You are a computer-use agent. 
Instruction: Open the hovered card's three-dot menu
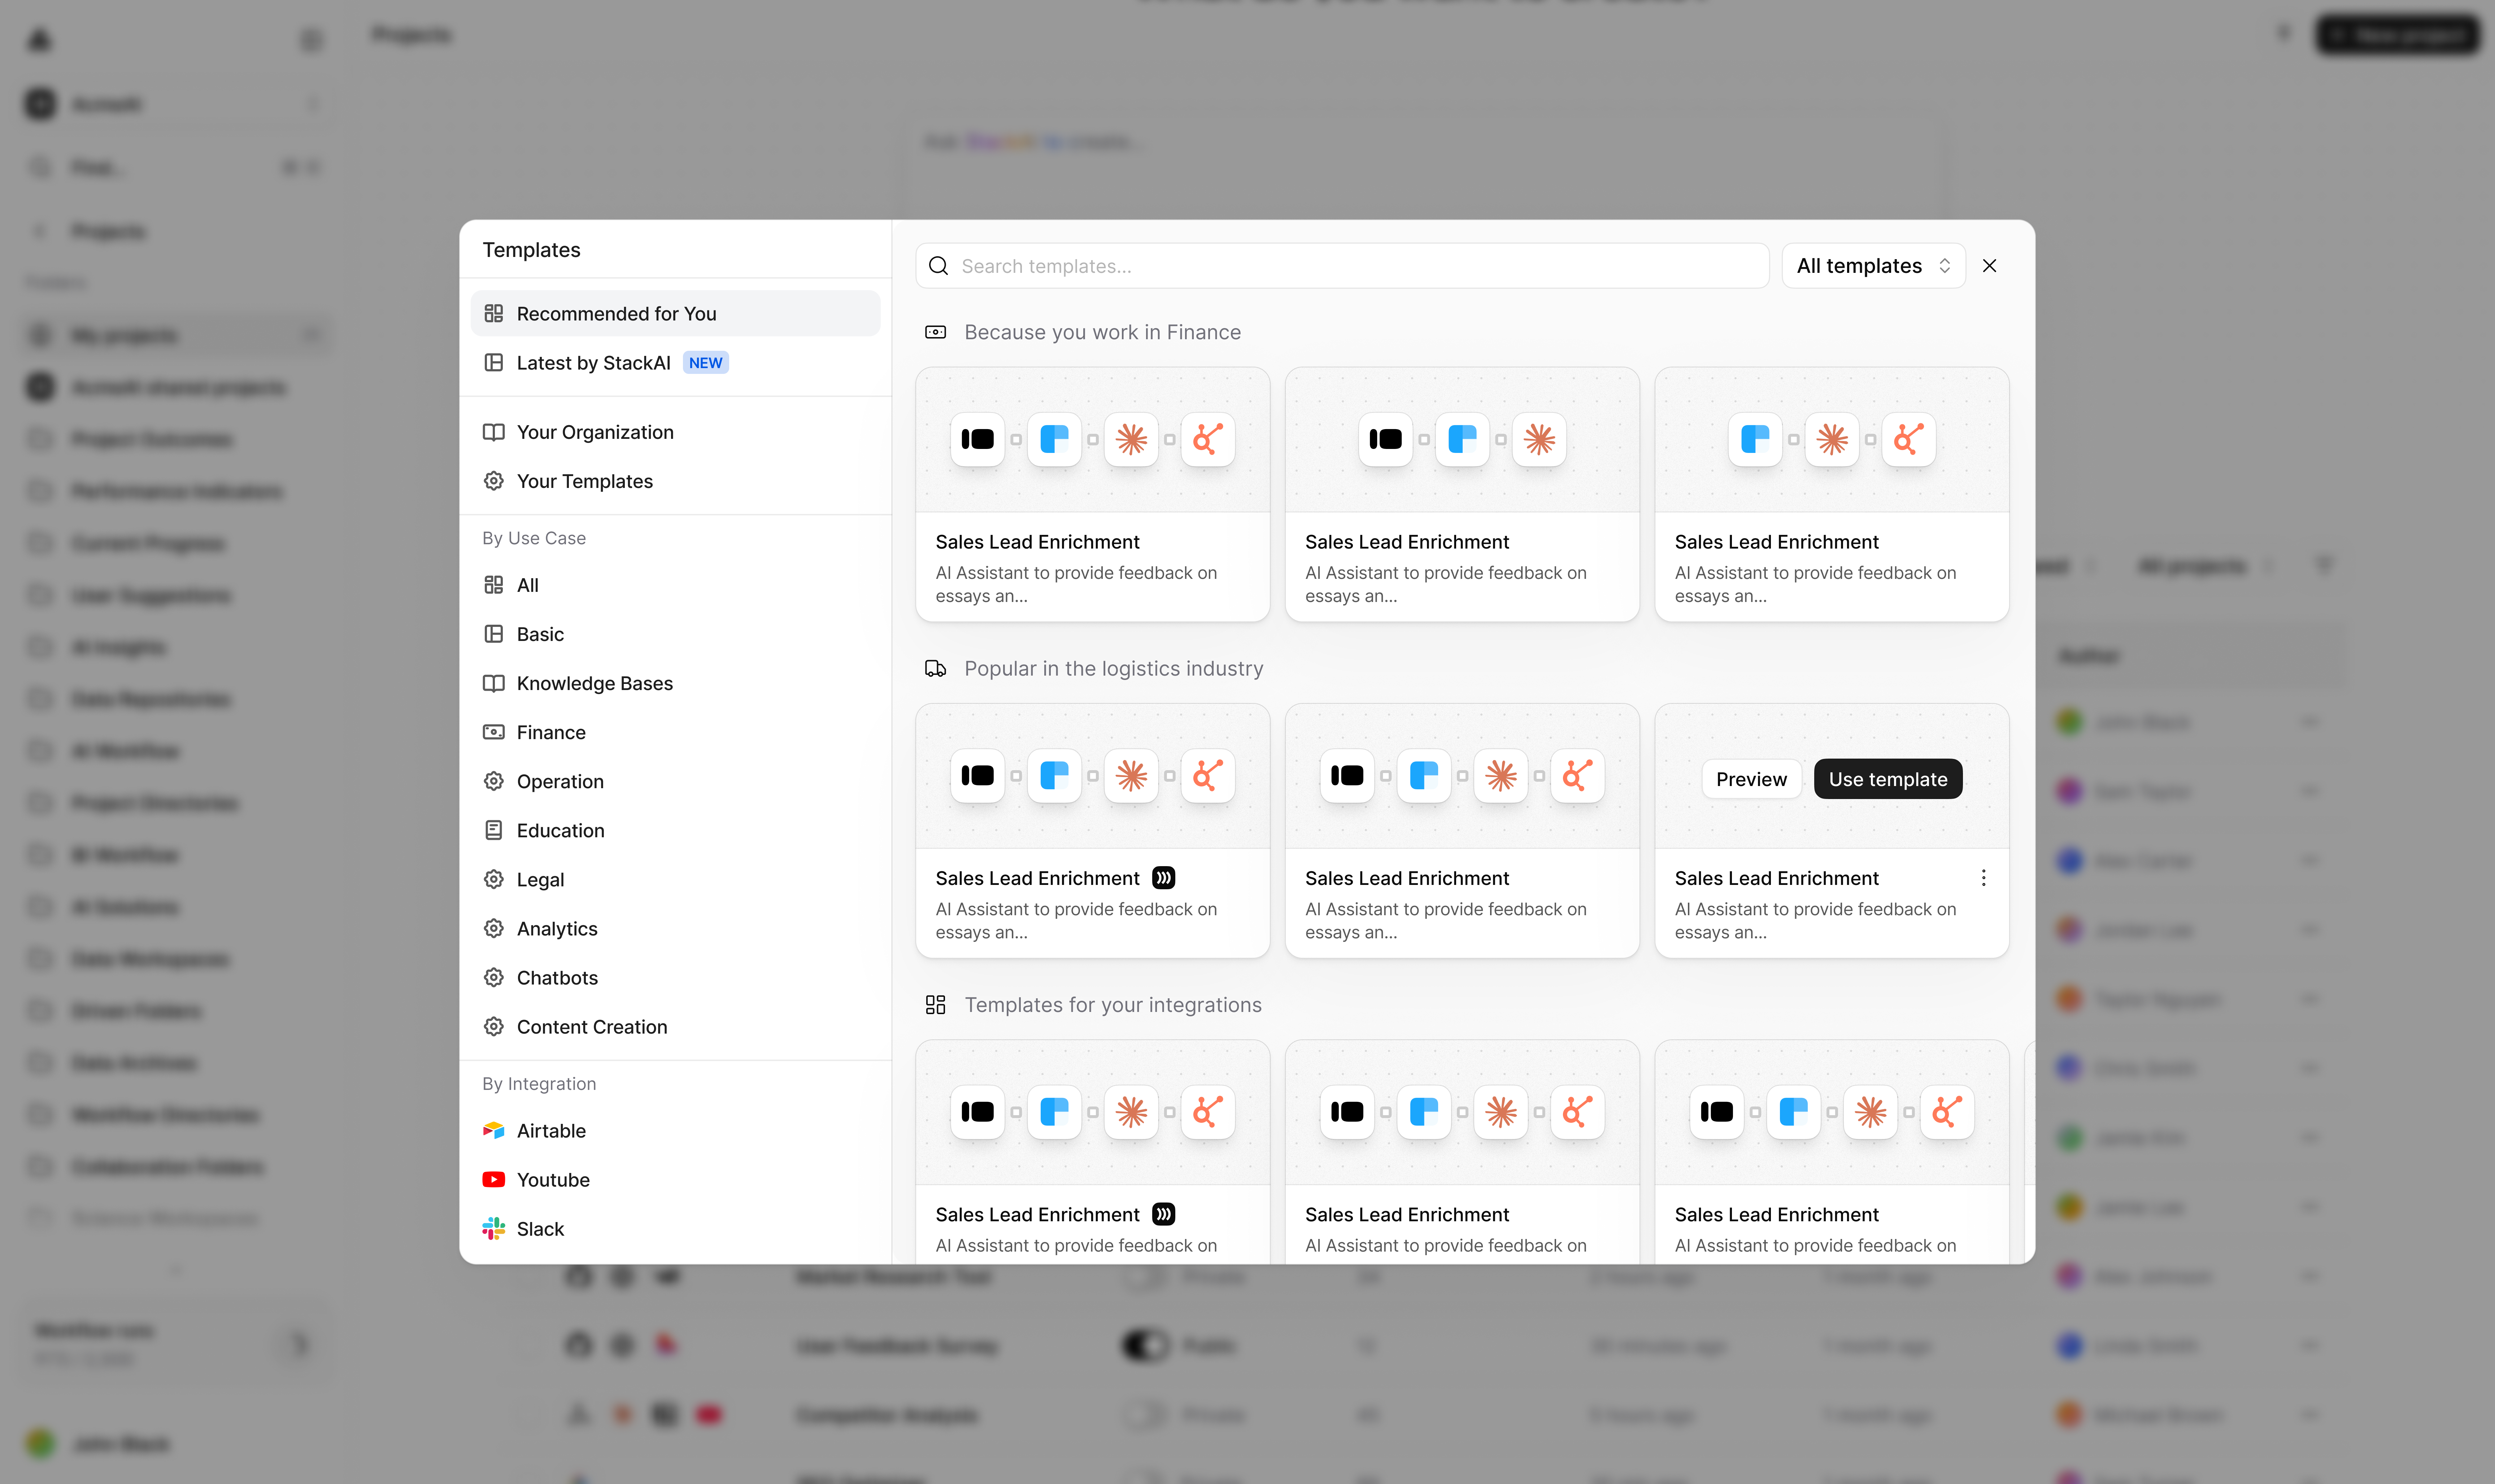click(1983, 878)
